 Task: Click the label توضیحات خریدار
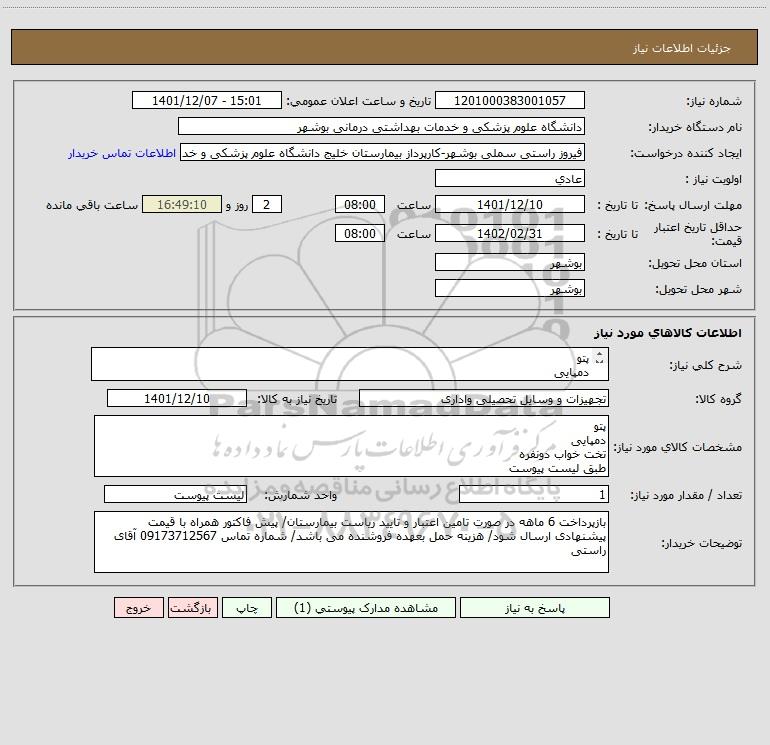[x=701, y=543]
